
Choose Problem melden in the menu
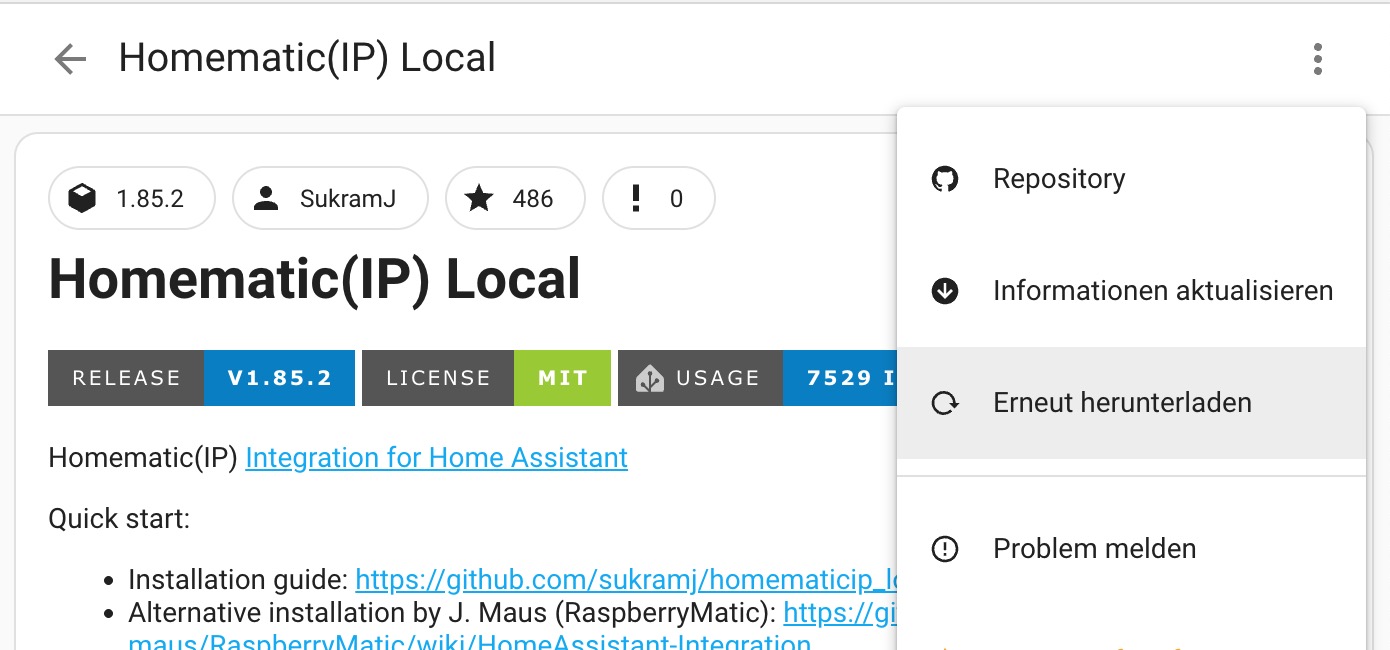coord(1131,549)
